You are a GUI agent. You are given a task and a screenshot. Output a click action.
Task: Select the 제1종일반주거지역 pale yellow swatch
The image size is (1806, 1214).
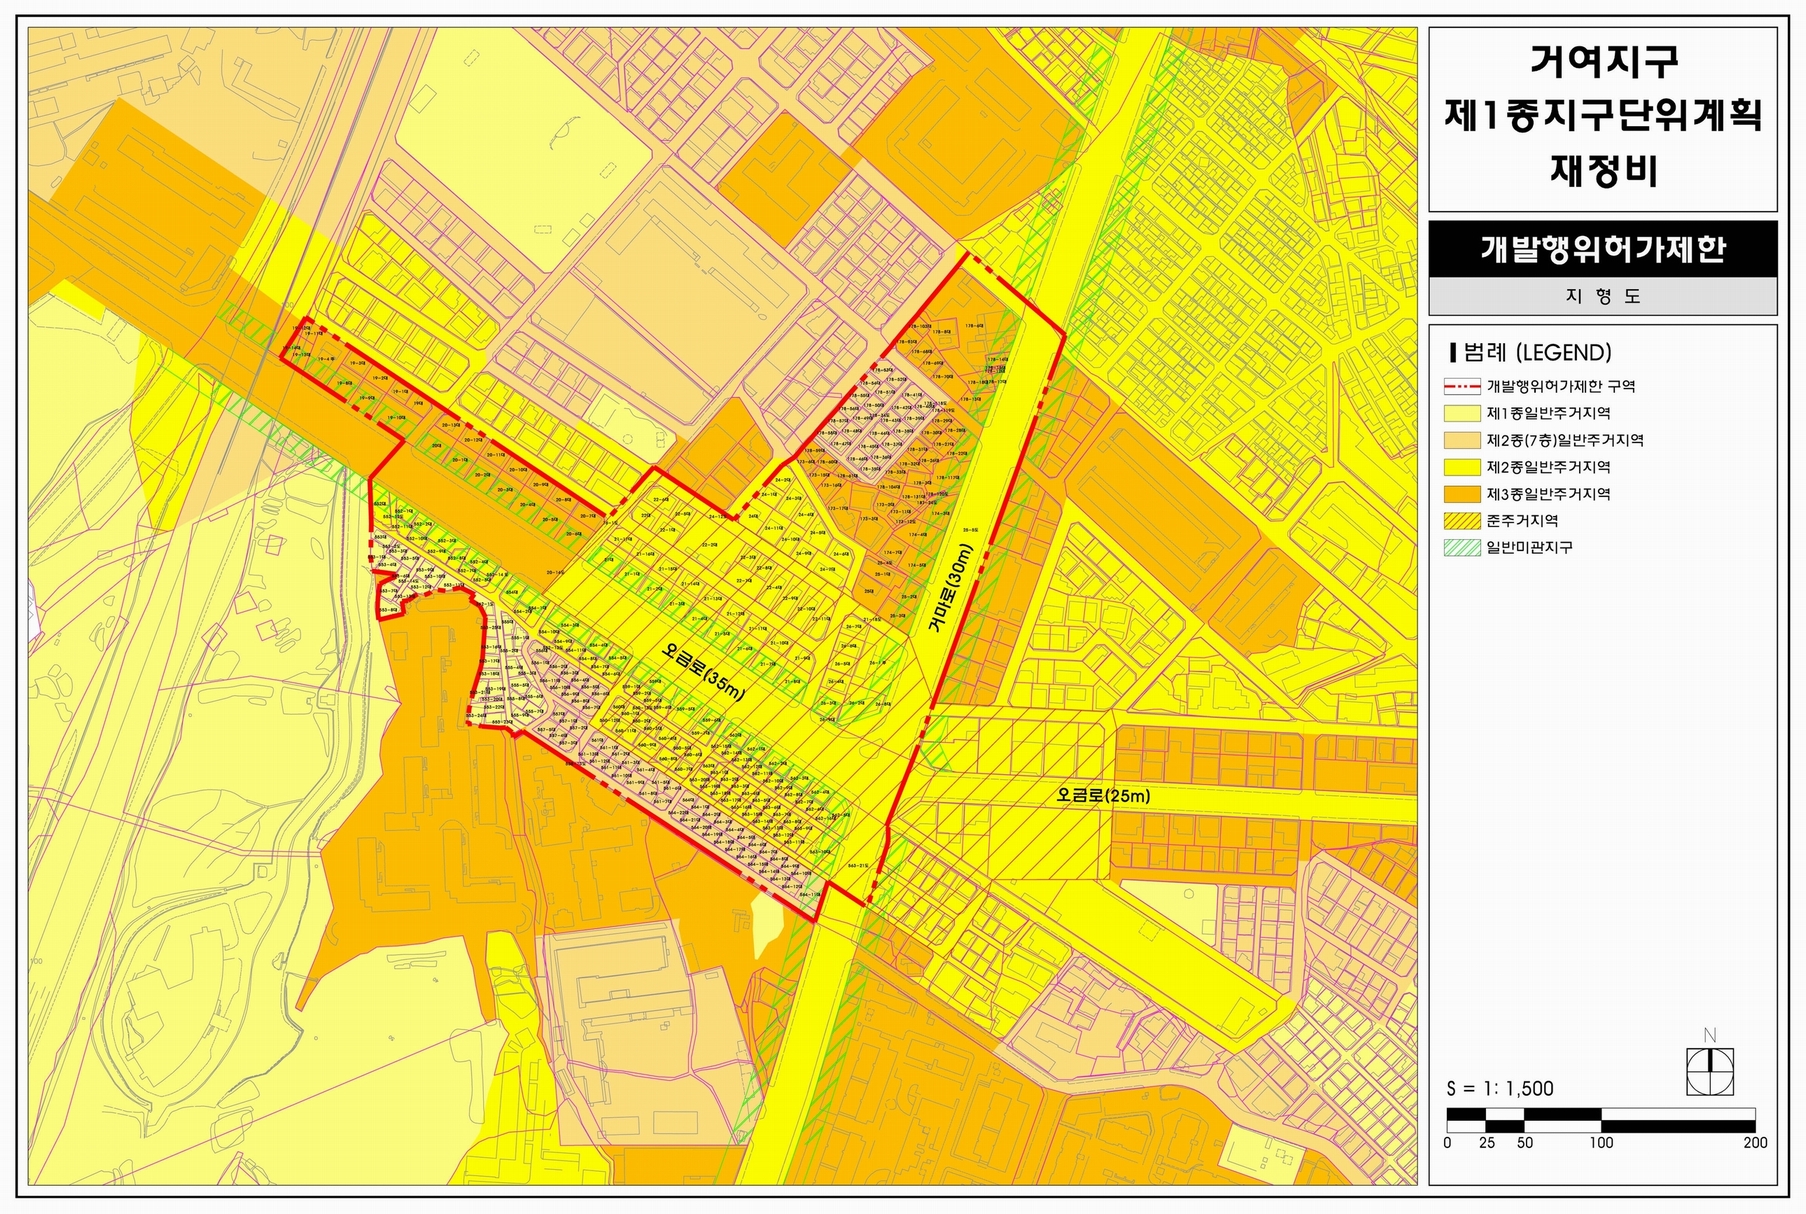pyautogui.click(x=1462, y=413)
